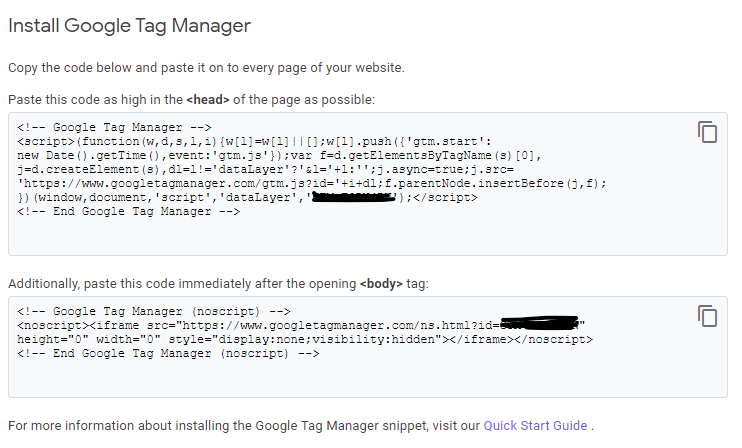
Task: Click the redacted ID in the noscript snippet
Action: coord(540,325)
